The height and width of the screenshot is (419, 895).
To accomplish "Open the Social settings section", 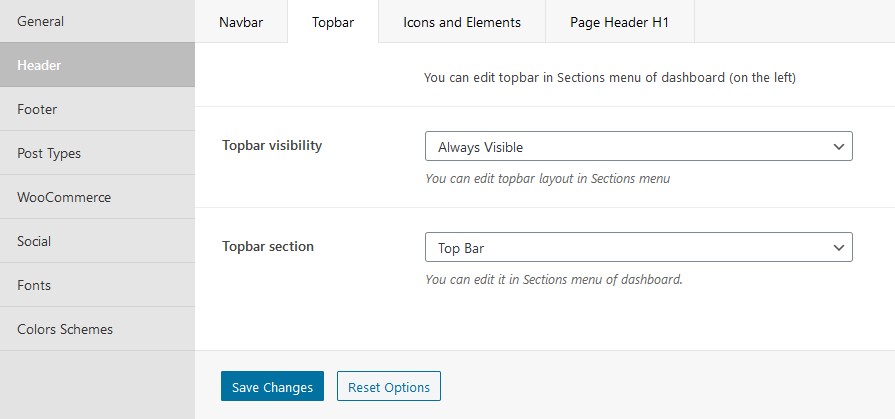I will [97, 241].
